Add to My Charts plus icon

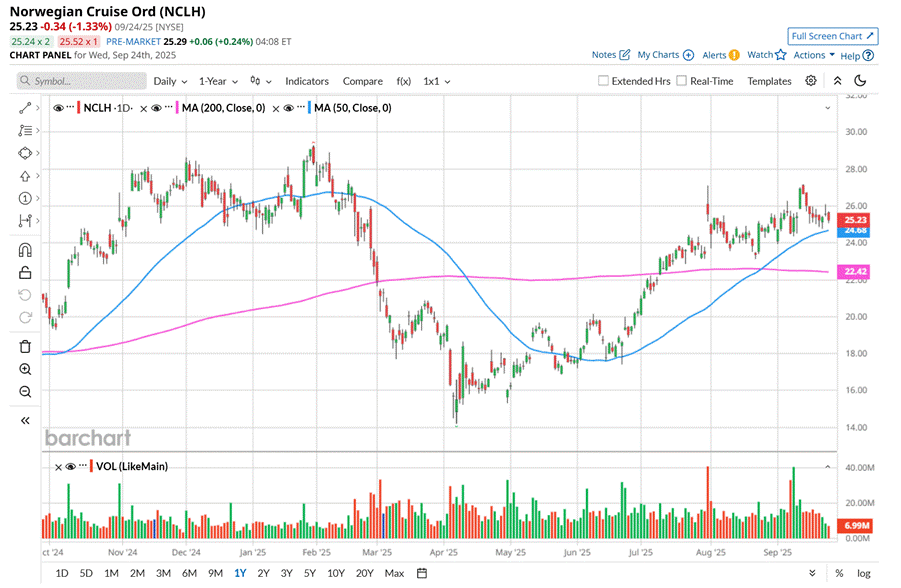688,55
